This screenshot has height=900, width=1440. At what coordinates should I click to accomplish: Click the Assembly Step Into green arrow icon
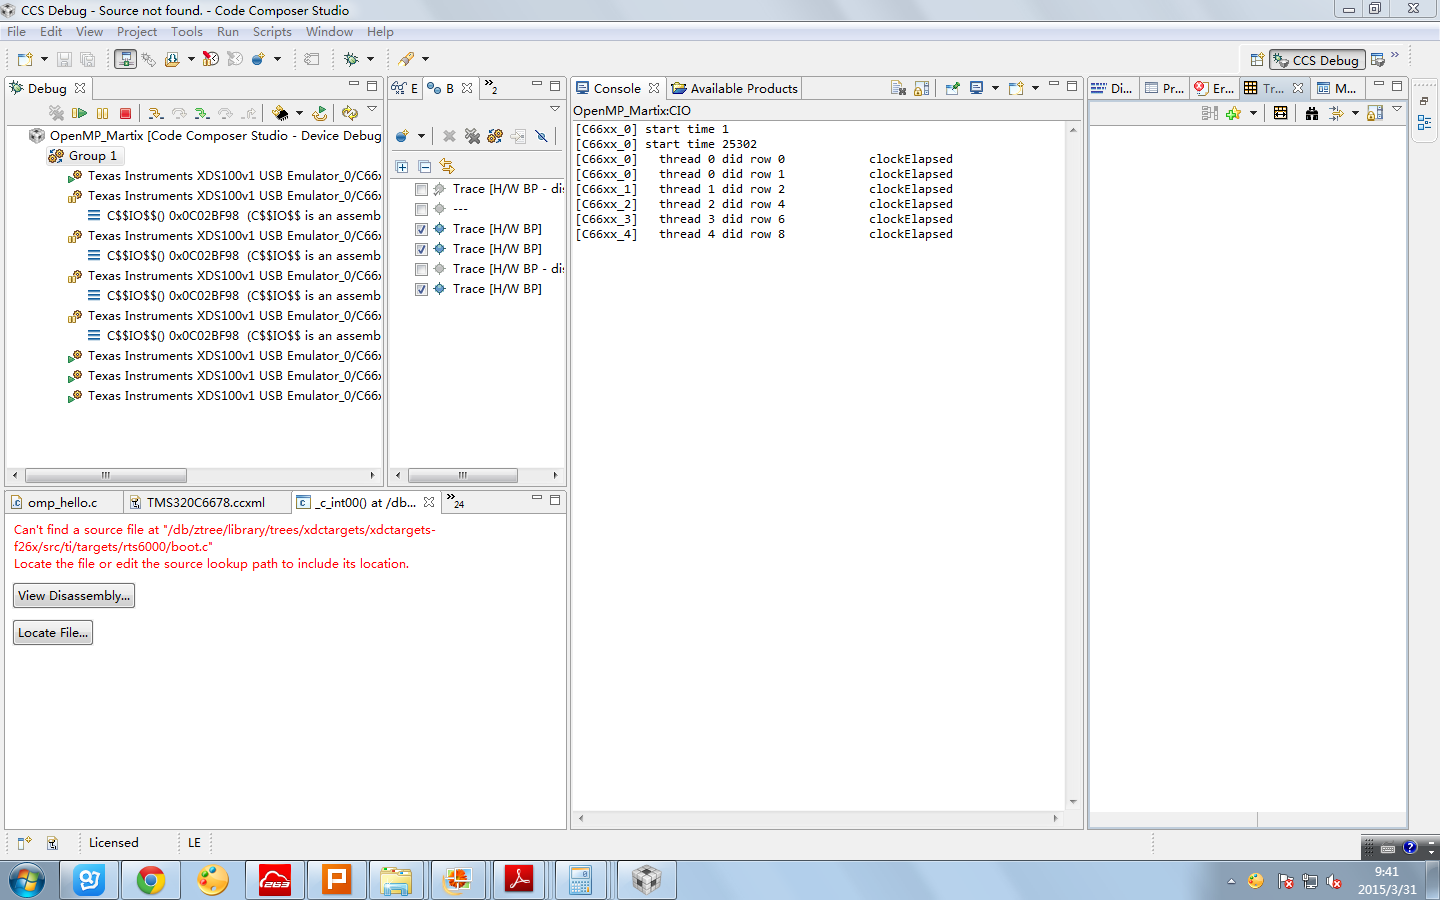pyautogui.click(x=202, y=113)
